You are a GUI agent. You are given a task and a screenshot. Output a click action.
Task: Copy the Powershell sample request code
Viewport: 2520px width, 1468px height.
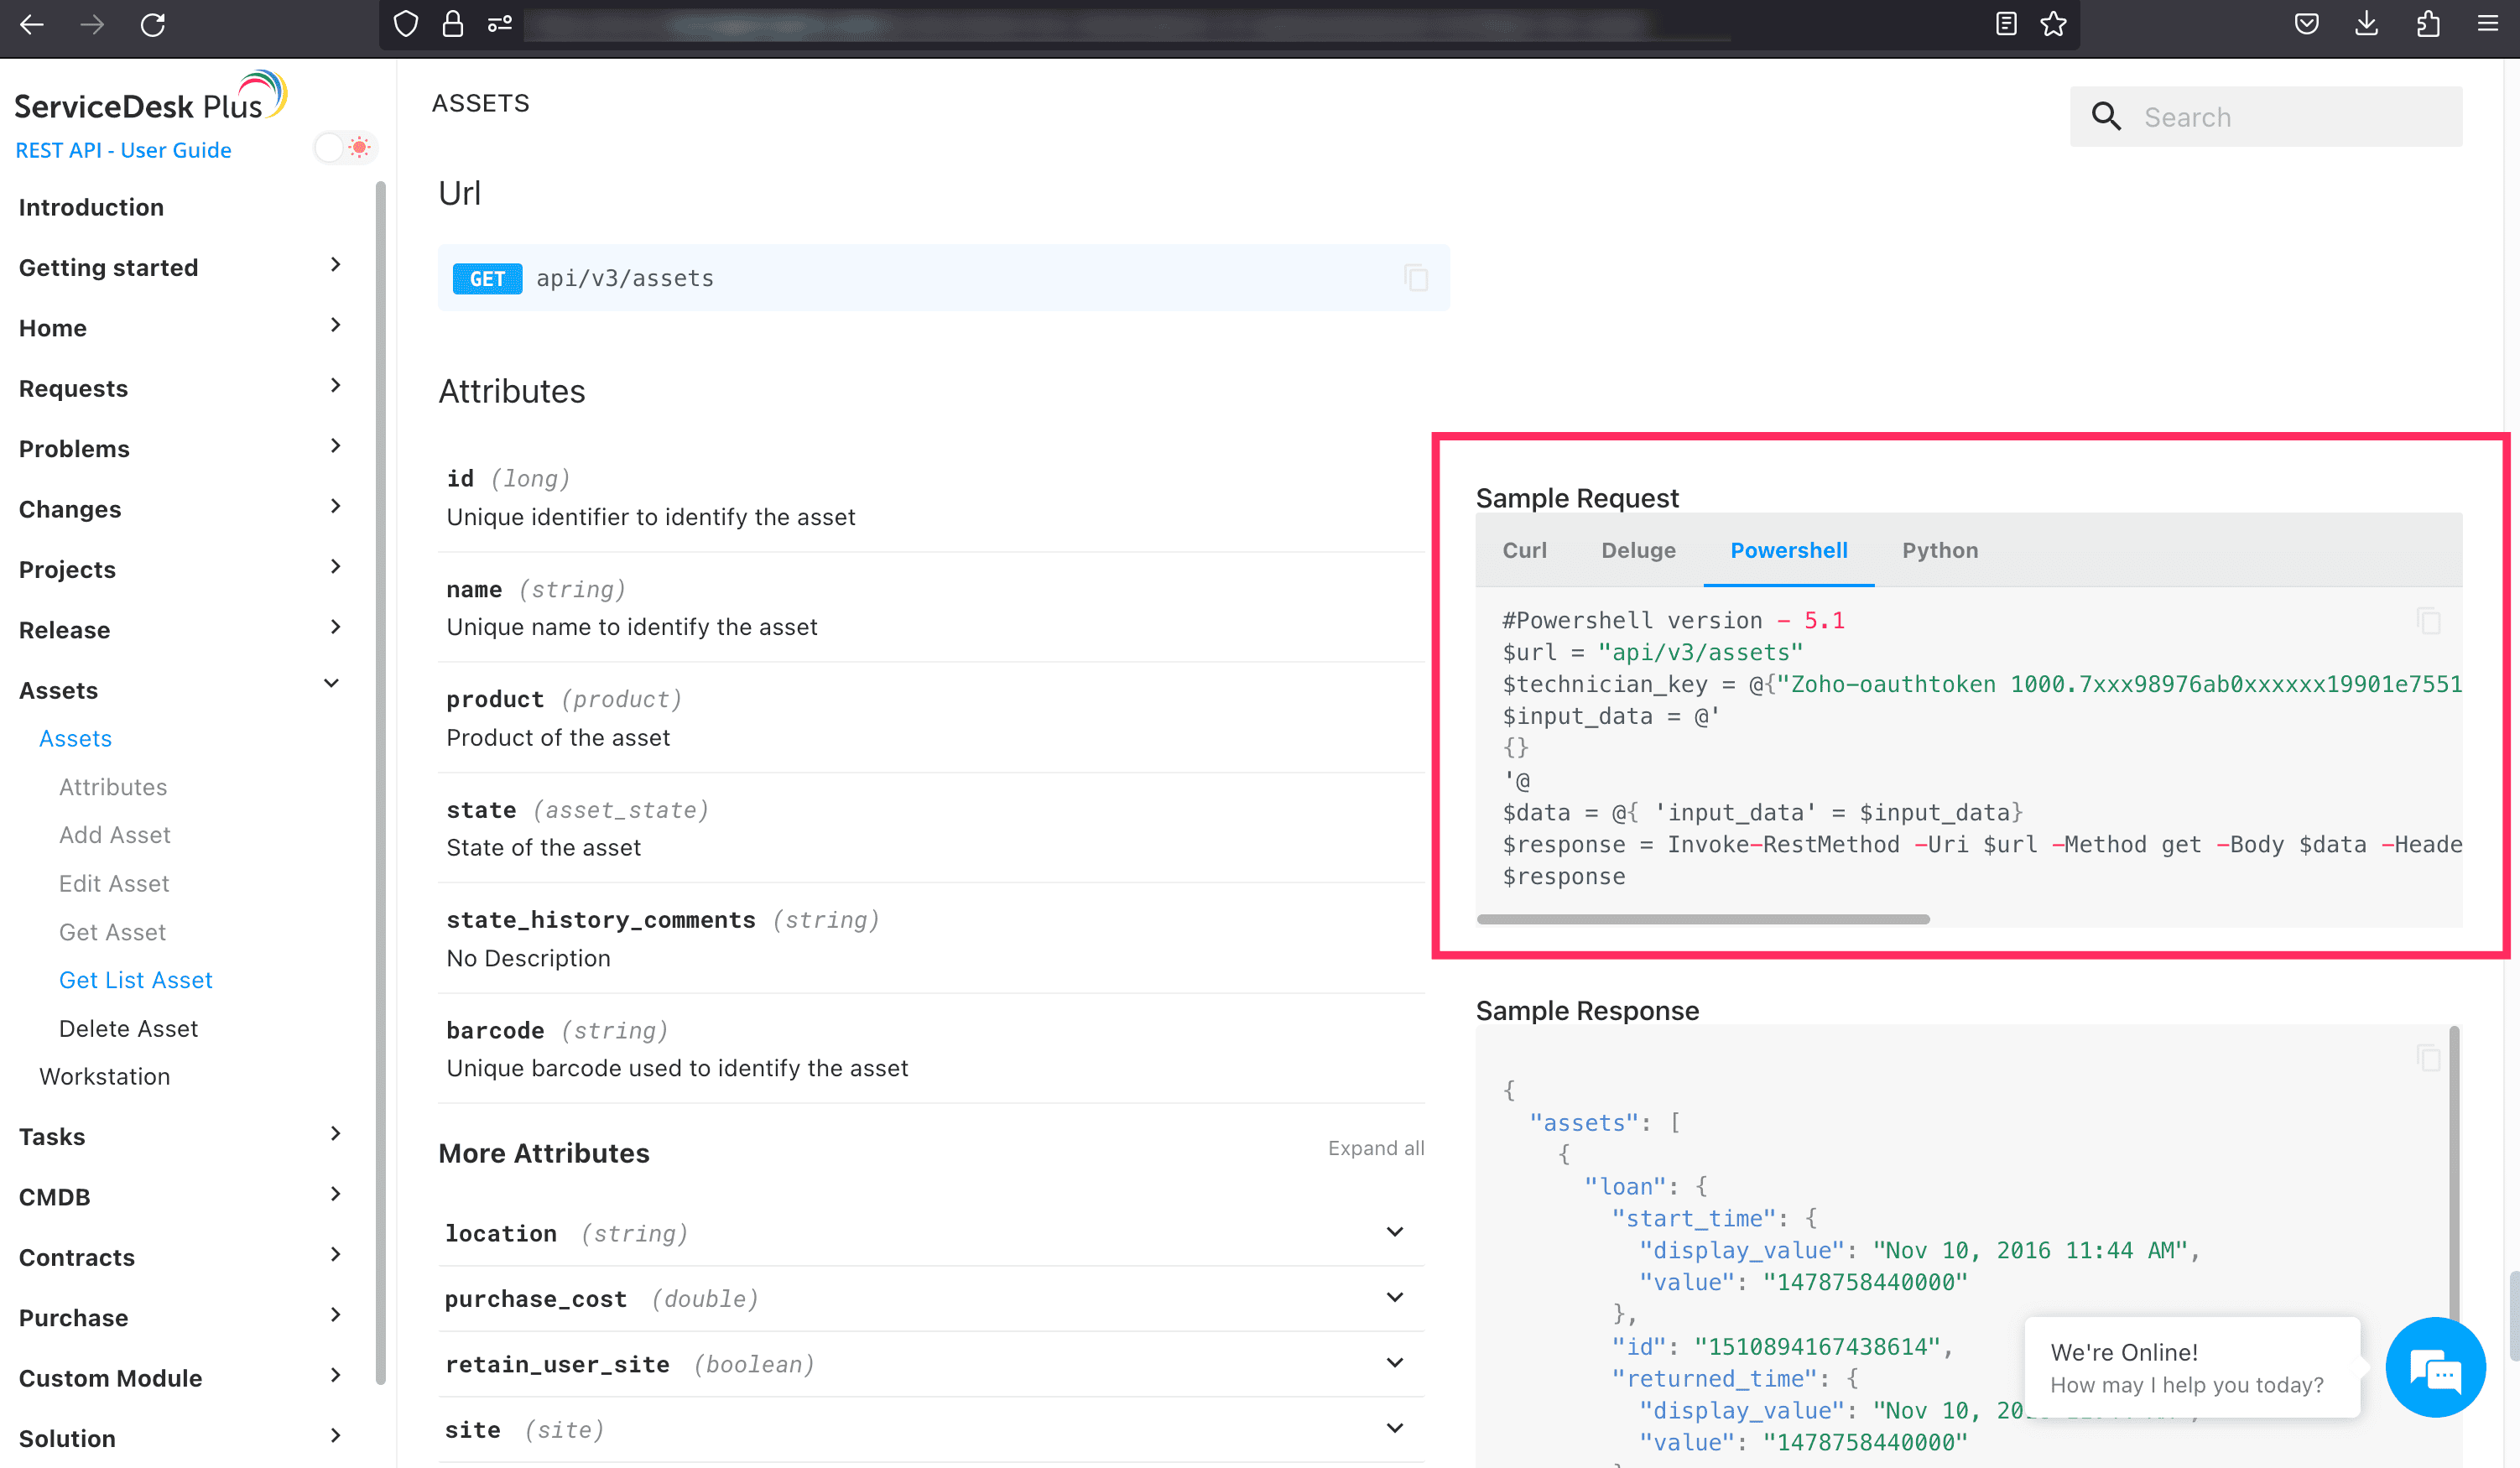(2428, 621)
